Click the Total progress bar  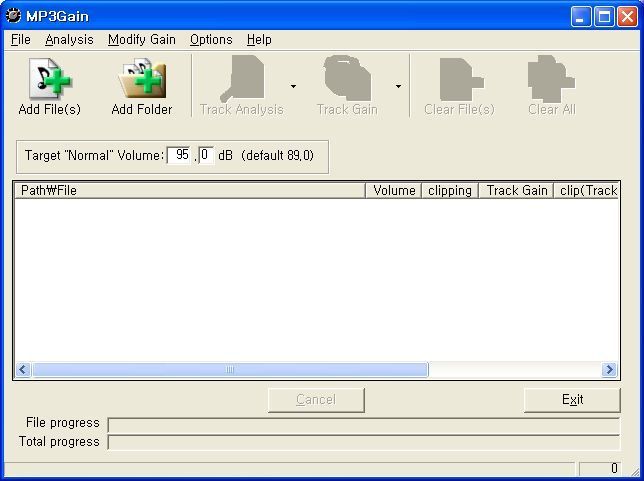point(363,442)
